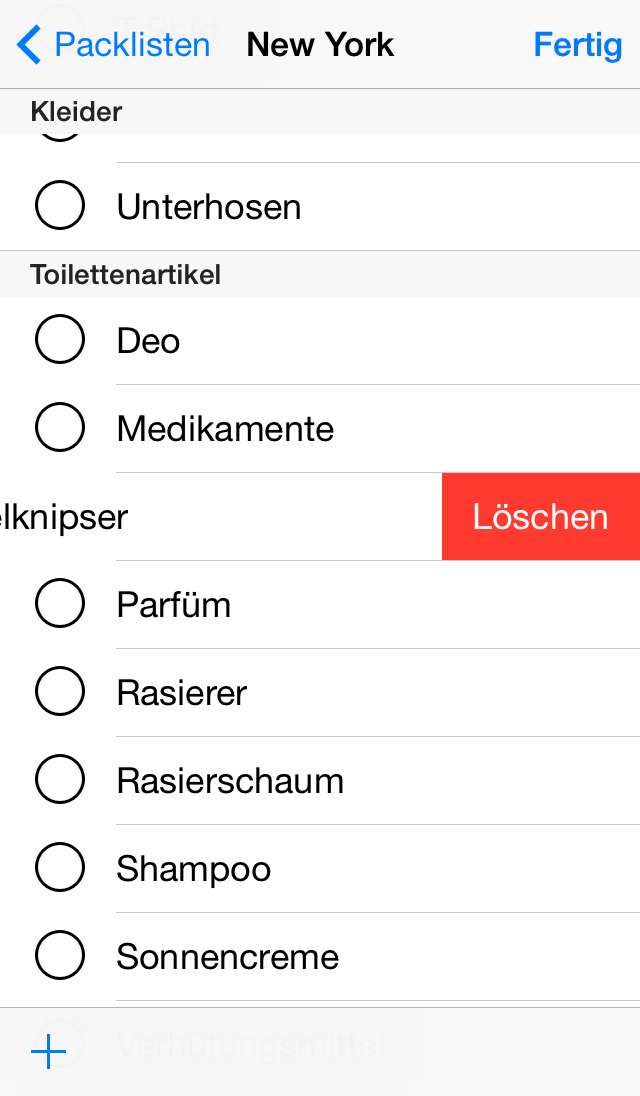This screenshot has height=1096, width=640.
Task: Mark Rasierschaum as packed
Action: pos(60,781)
